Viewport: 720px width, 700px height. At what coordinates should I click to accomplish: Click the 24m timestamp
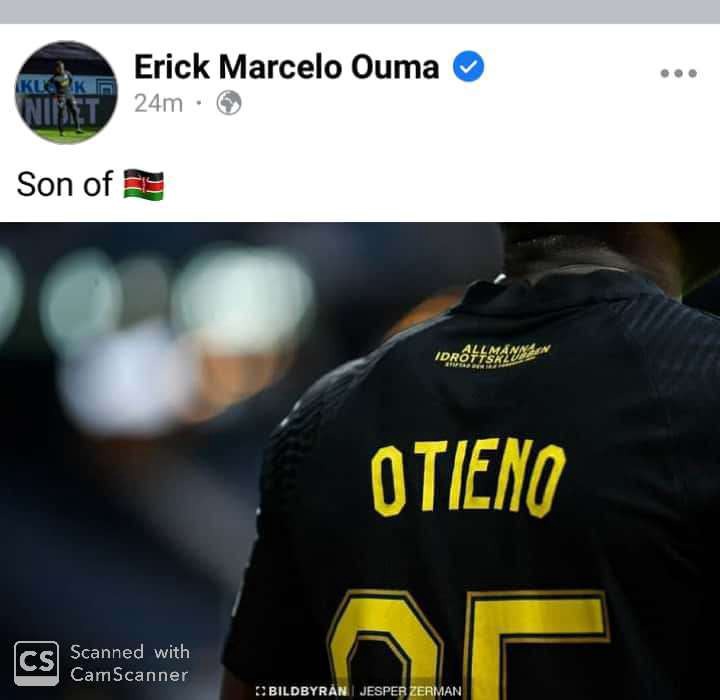pos(158,103)
